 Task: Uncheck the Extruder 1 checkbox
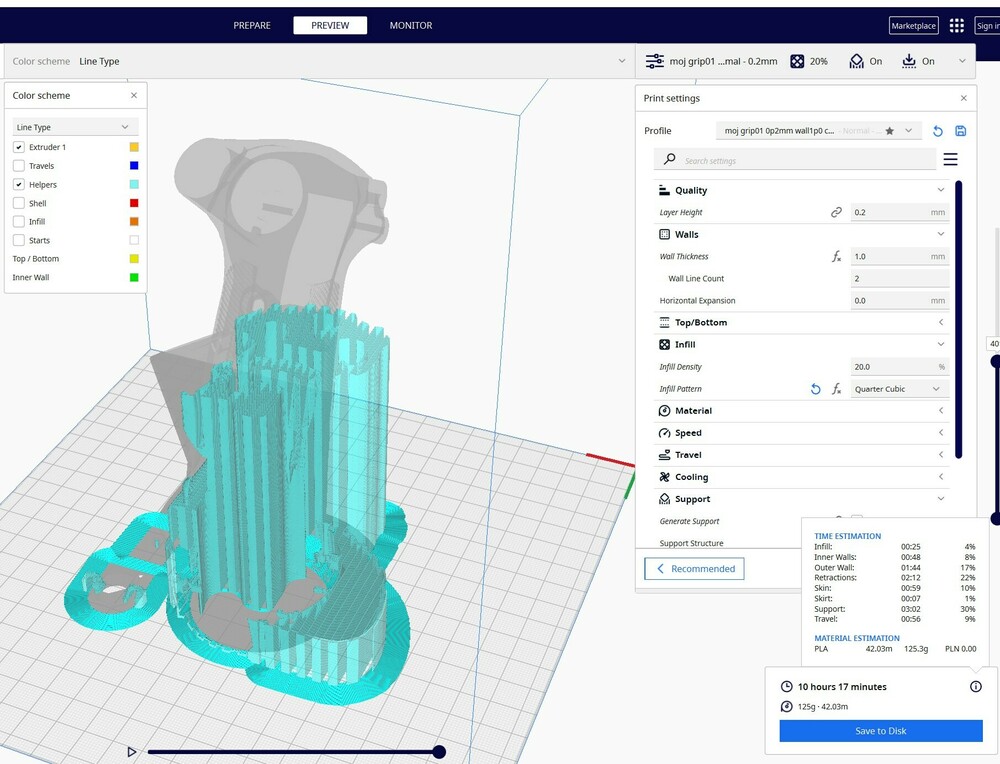pos(19,147)
